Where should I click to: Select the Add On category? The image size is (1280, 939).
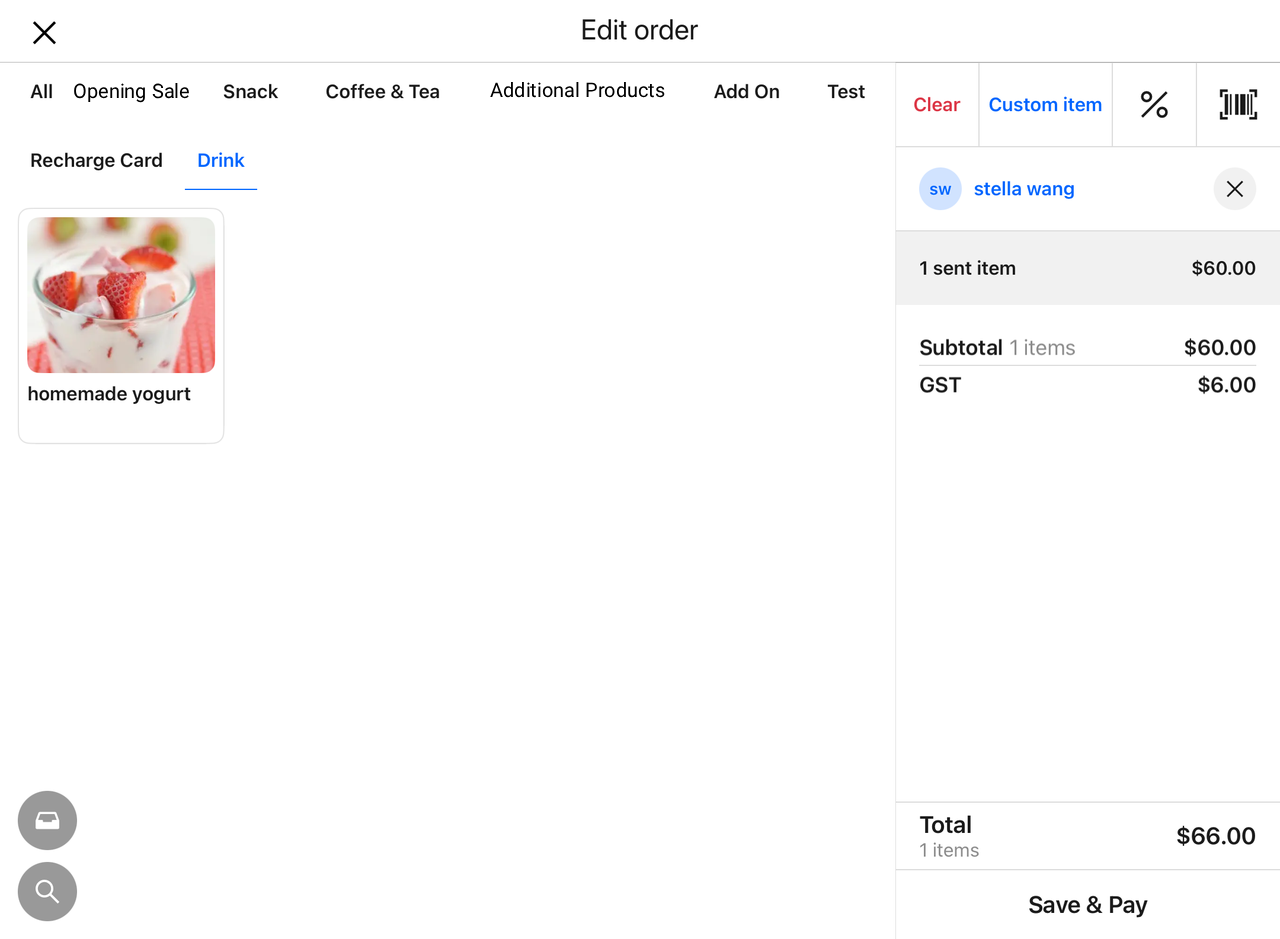[x=746, y=92]
